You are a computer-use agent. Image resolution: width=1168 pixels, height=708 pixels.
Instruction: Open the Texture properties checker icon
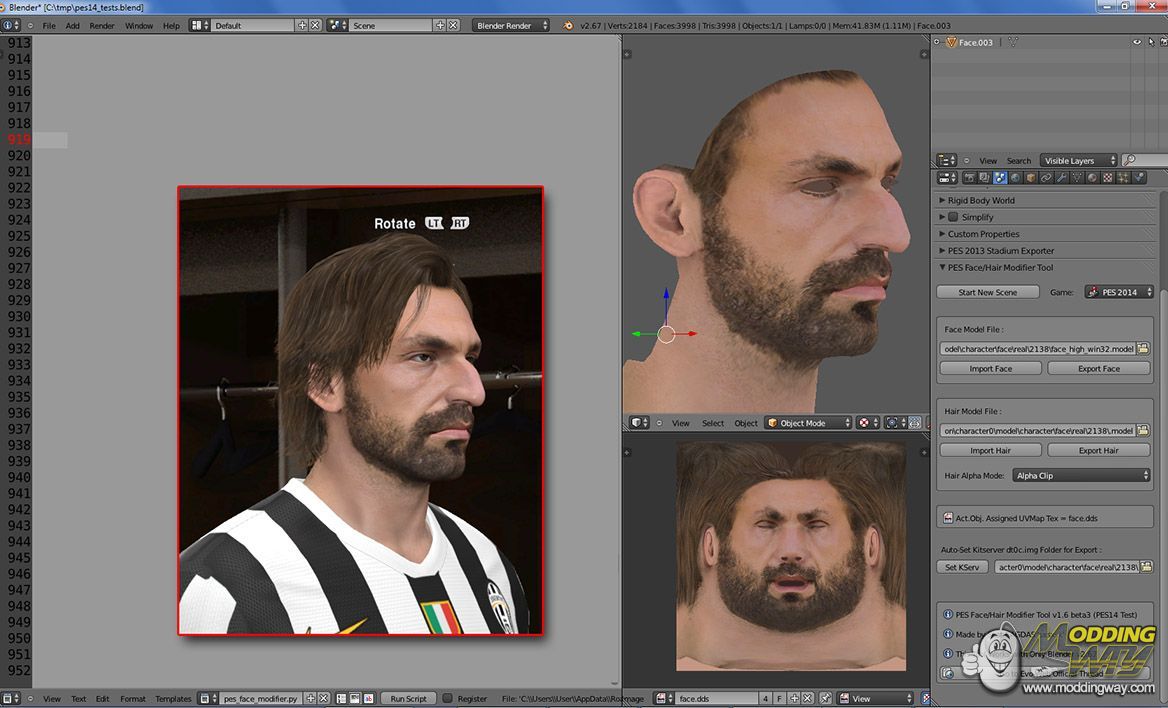(x=1107, y=178)
